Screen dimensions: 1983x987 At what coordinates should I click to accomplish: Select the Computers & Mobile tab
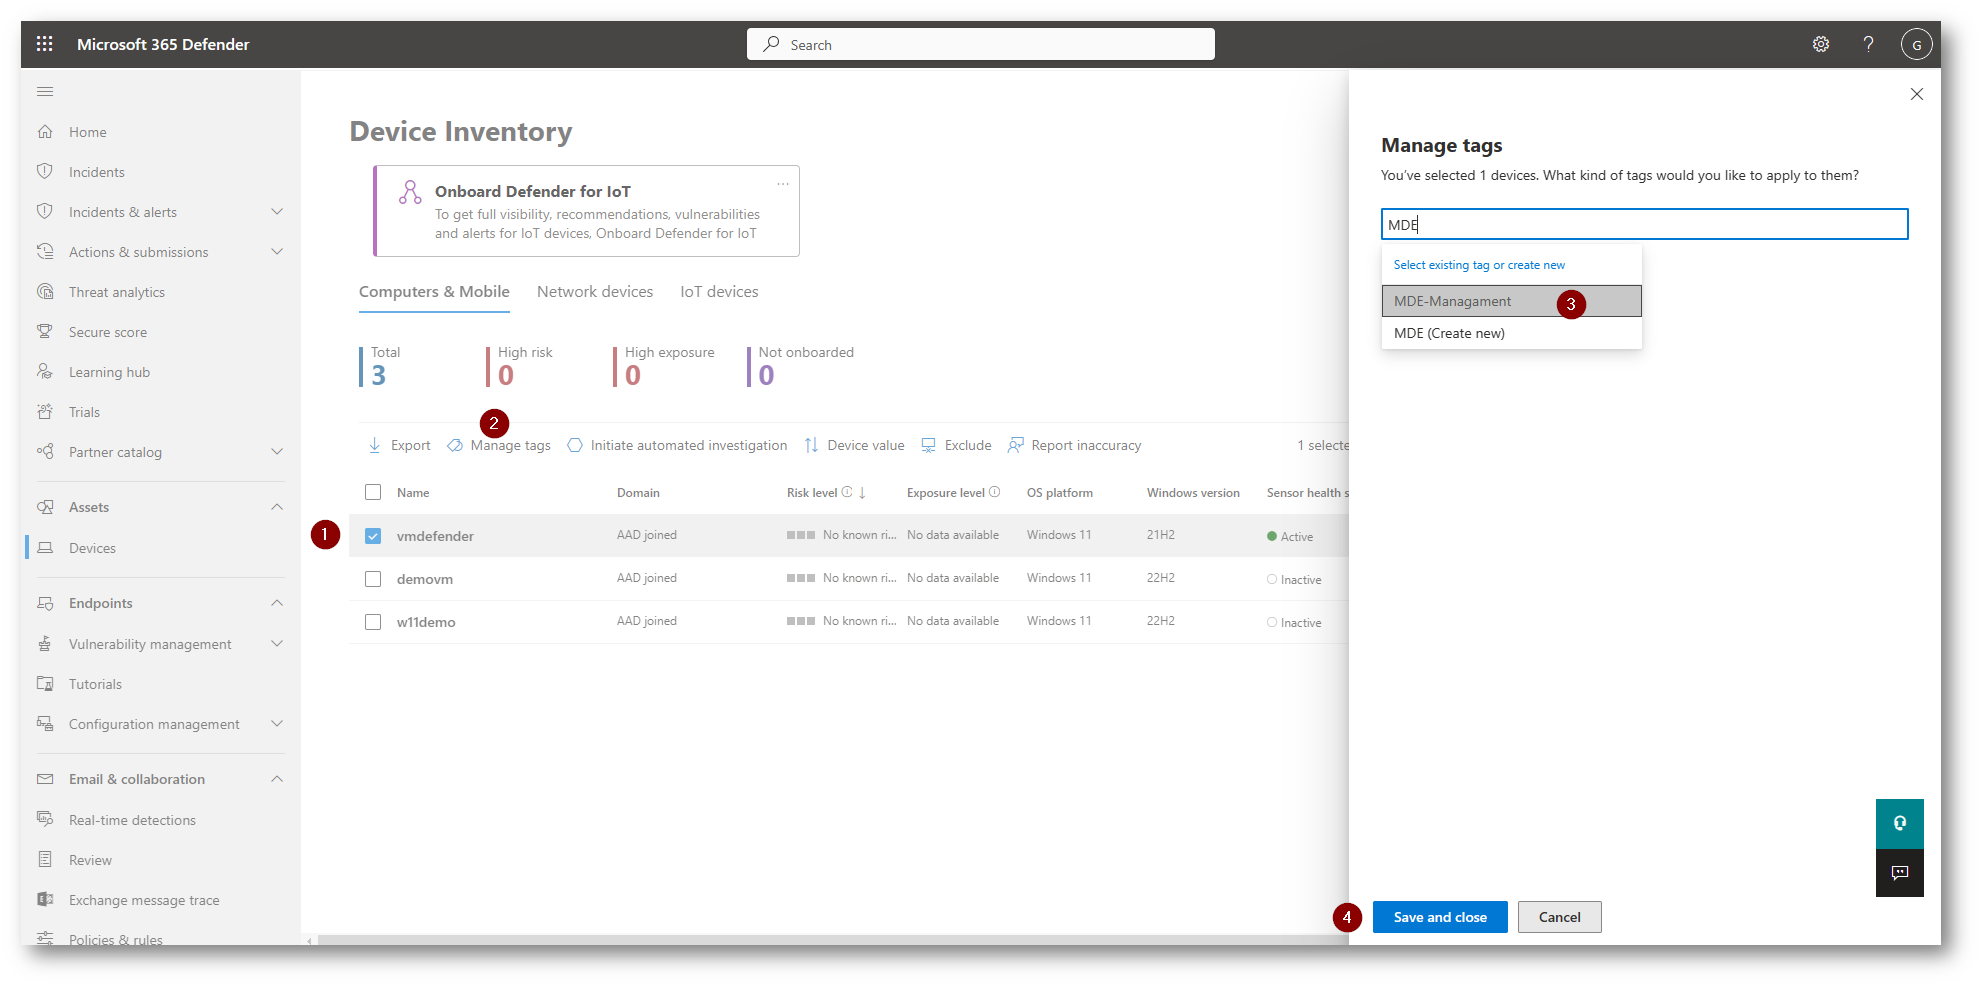(x=434, y=292)
